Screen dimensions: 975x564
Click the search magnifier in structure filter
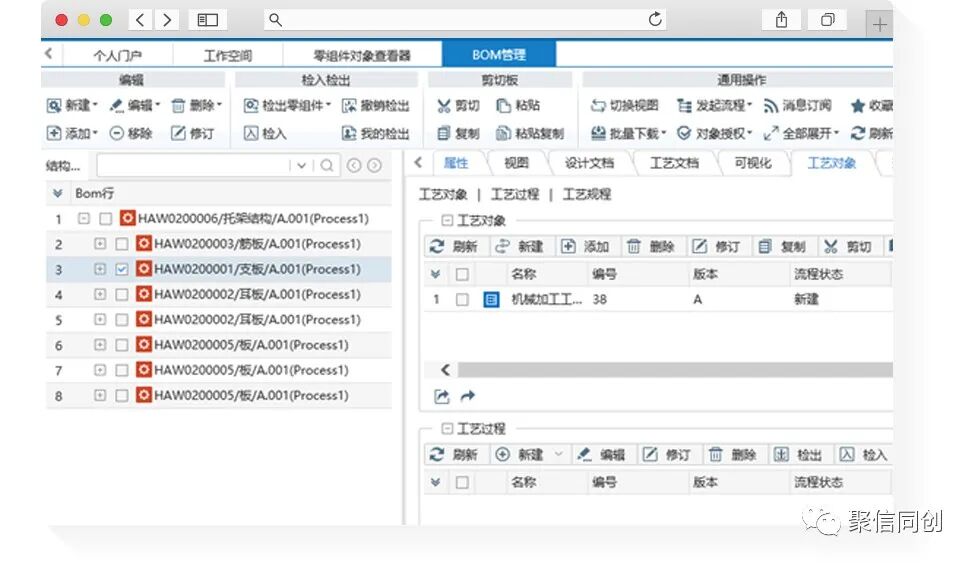coord(327,165)
